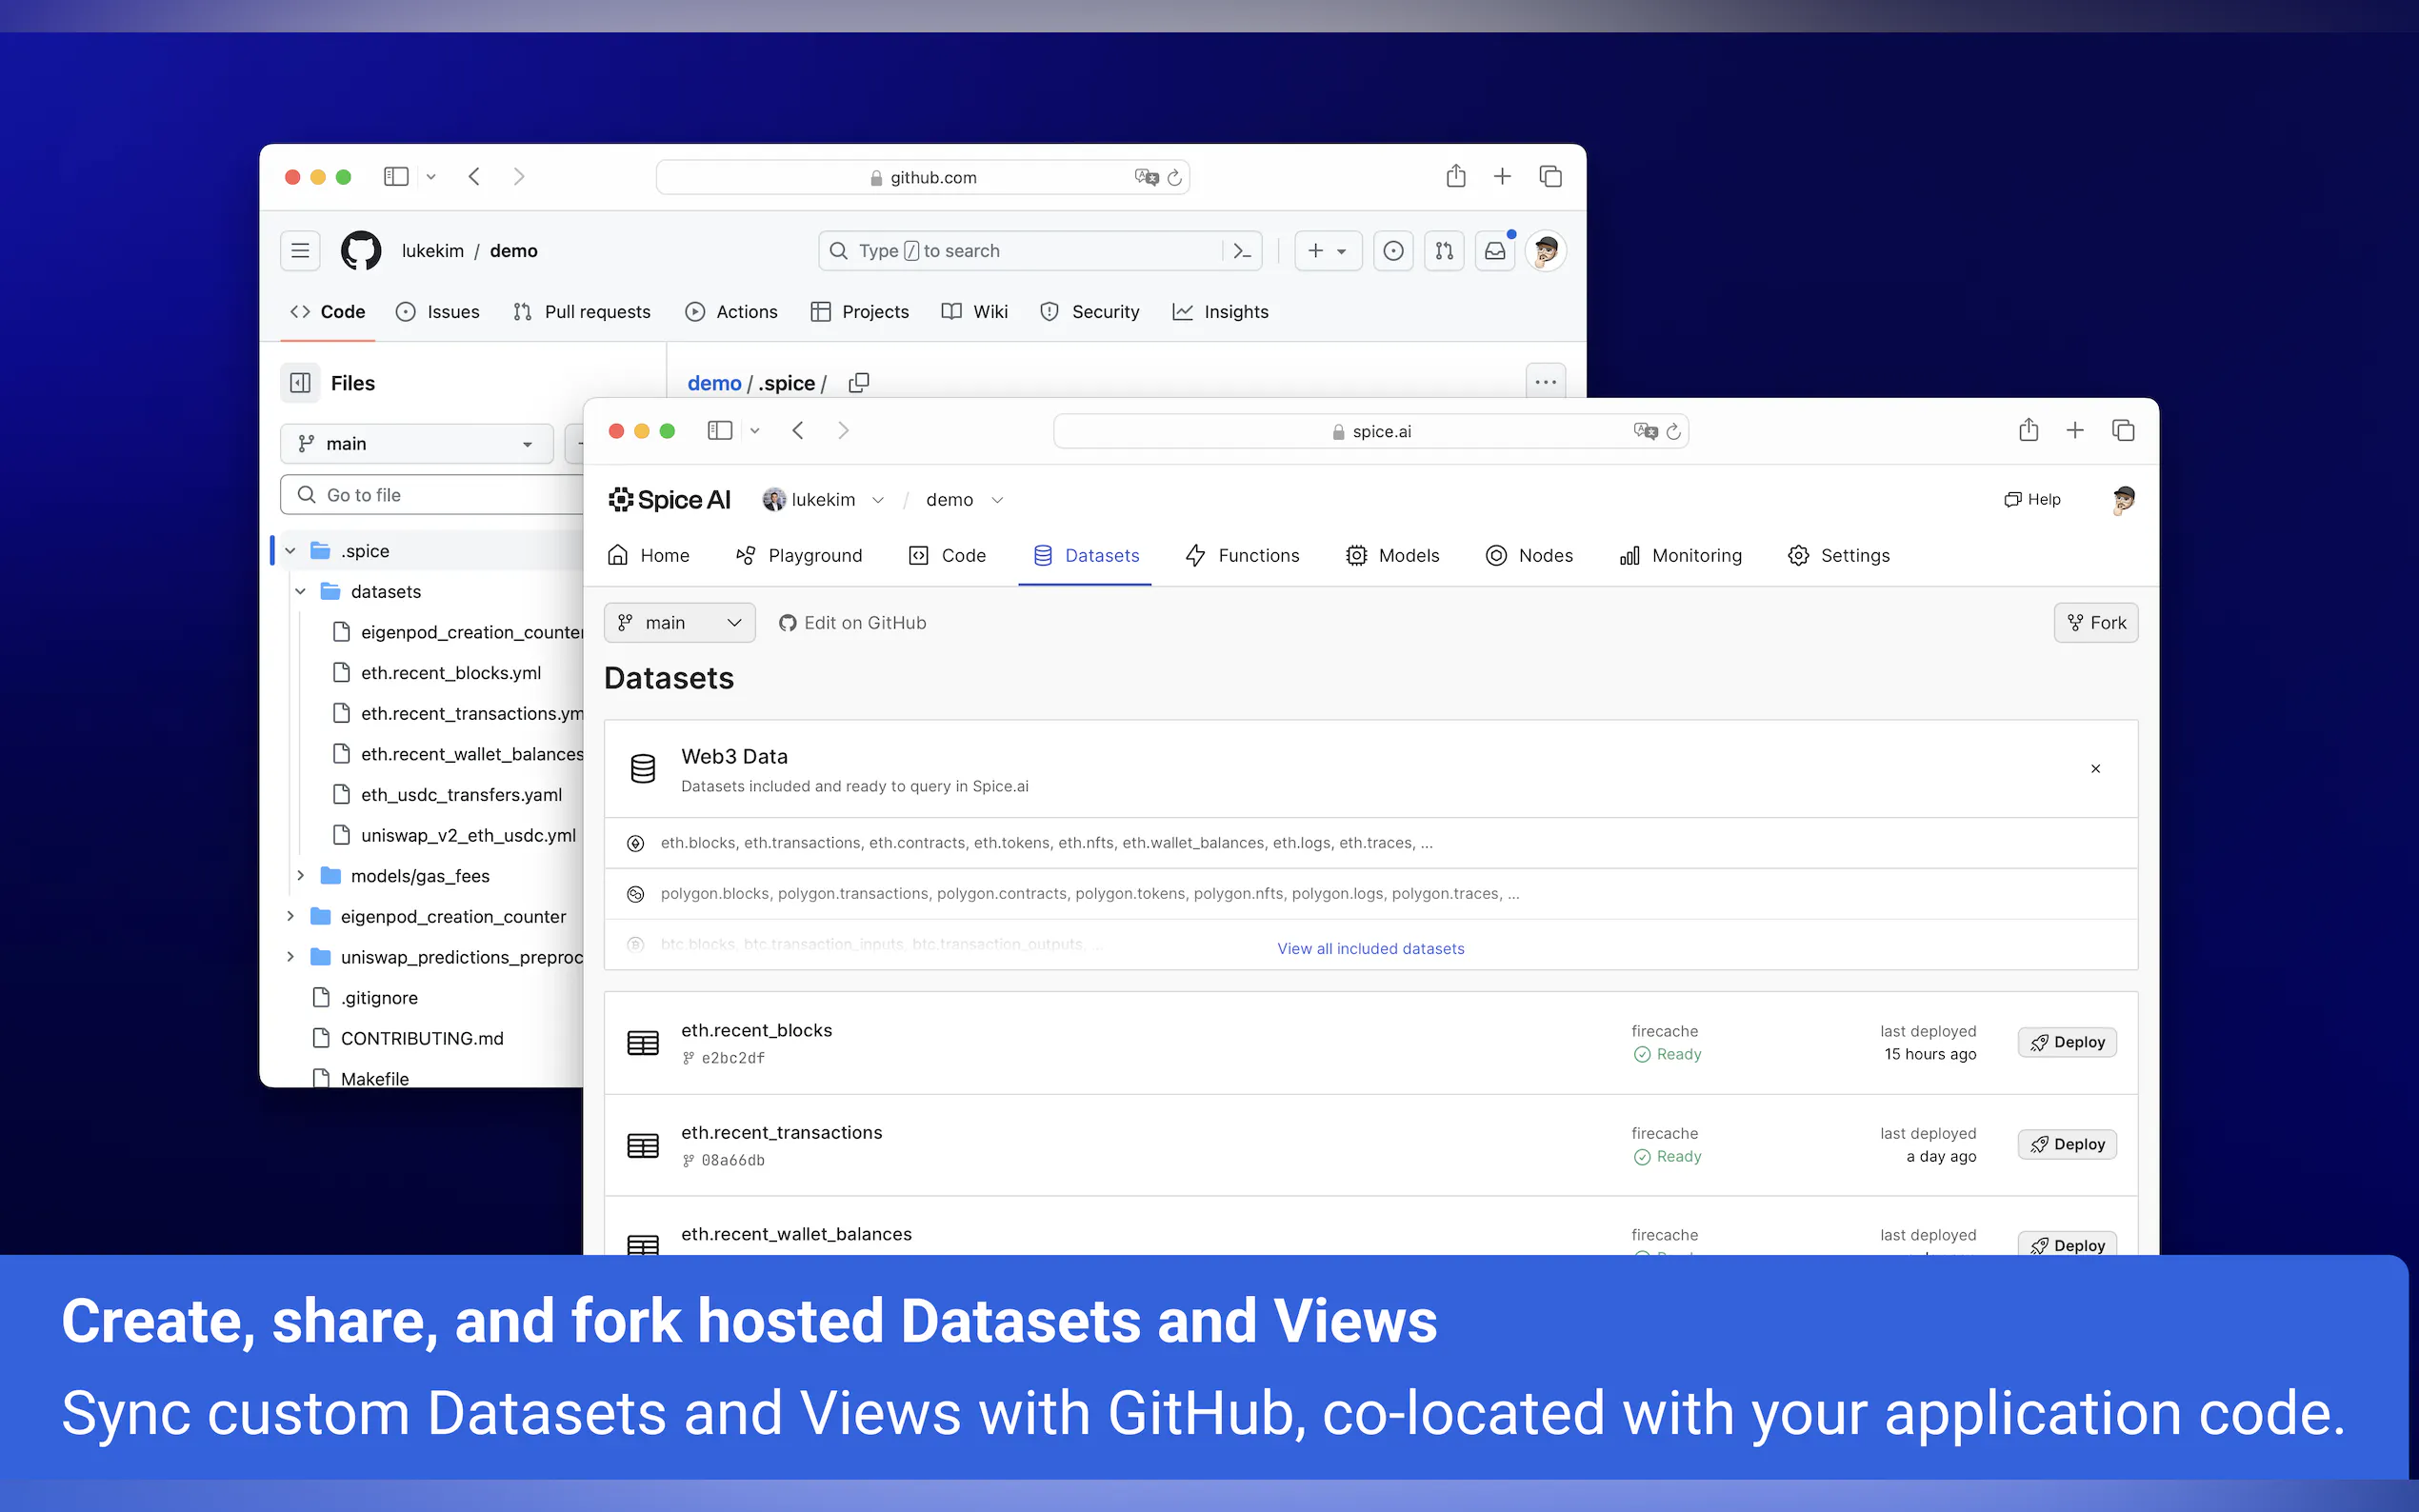Collapse the Files side panel icon
The width and height of the screenshot is (2419, 1512).
(x=300, y=383)
